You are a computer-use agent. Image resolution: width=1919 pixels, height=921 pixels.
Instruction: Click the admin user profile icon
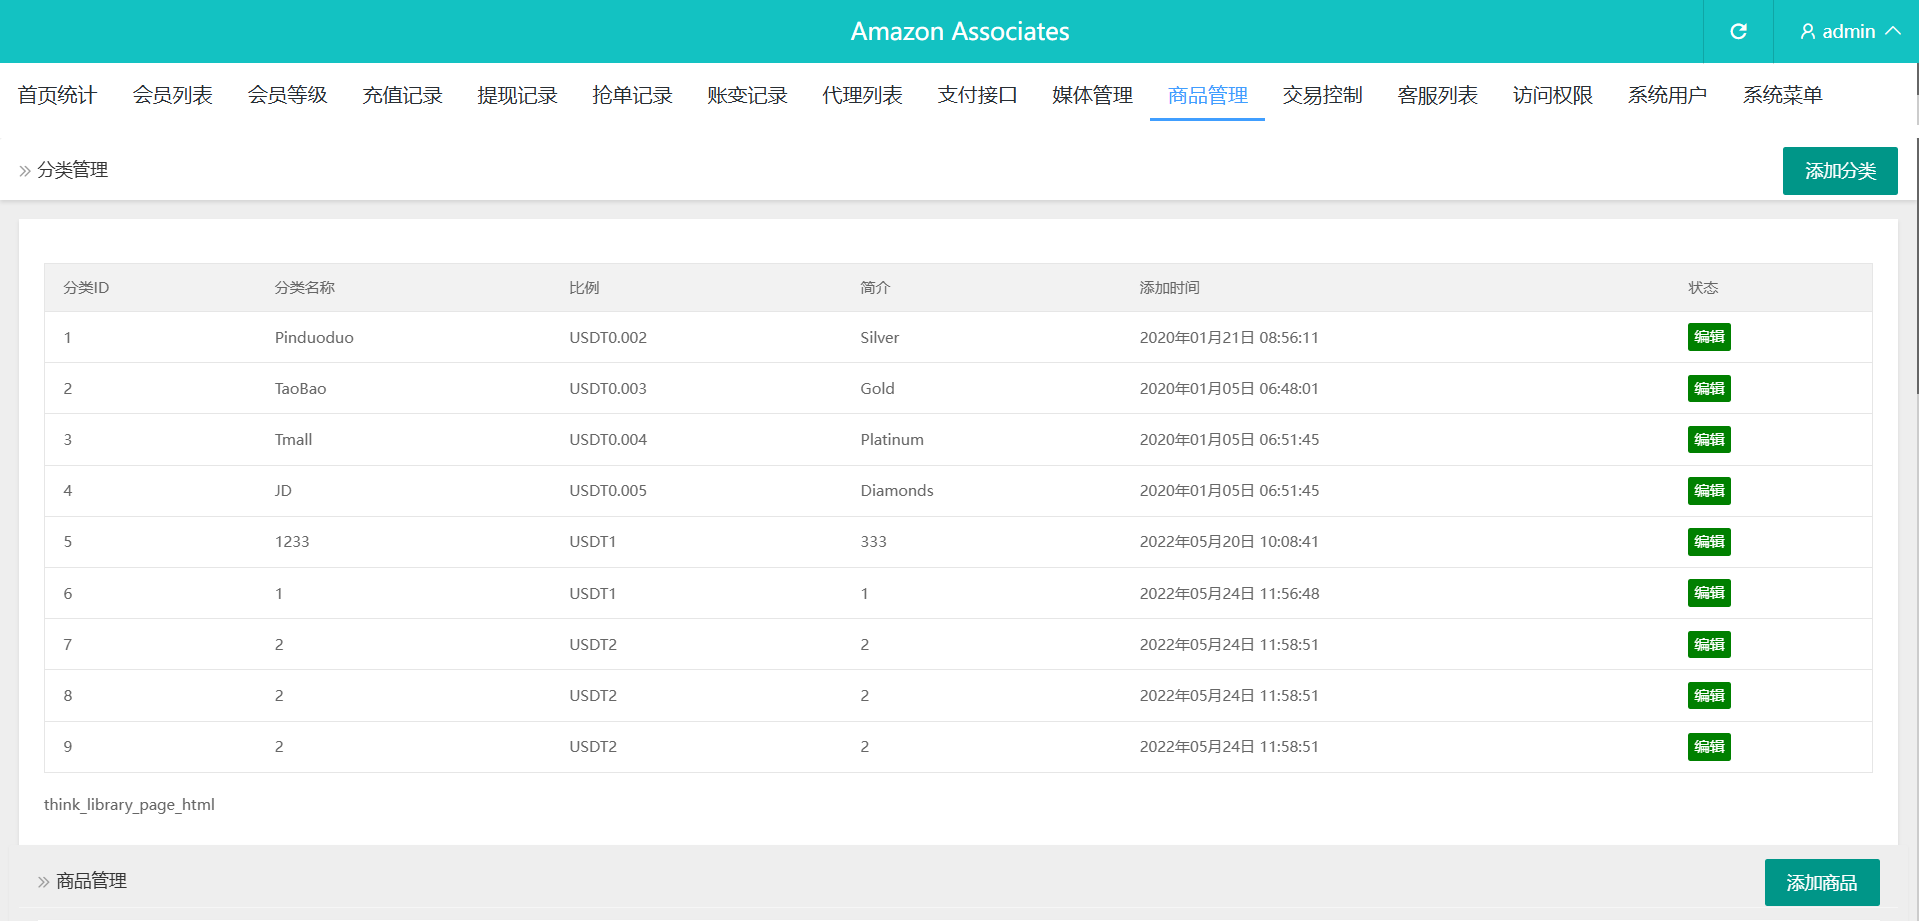click(1807, 32)
